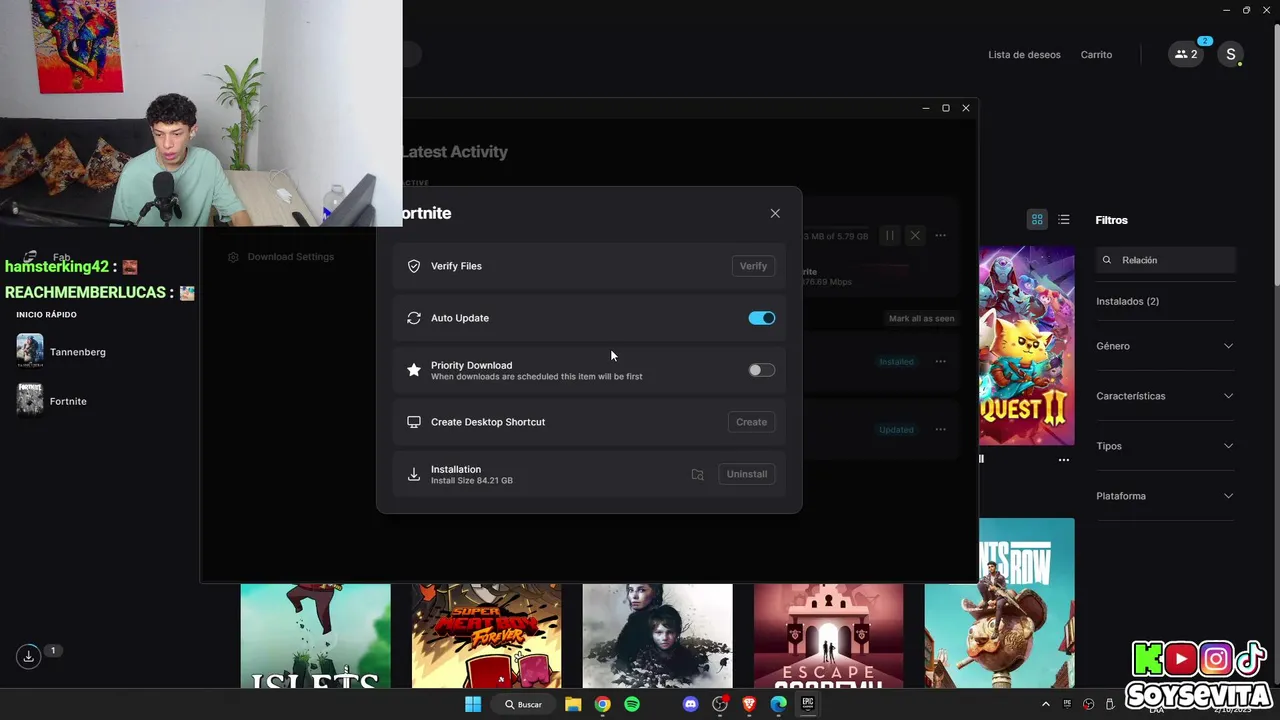Open Microsoft Edge from the taskbar
This screenshot has width=1280, height=720.
click(x=778, y=704)
